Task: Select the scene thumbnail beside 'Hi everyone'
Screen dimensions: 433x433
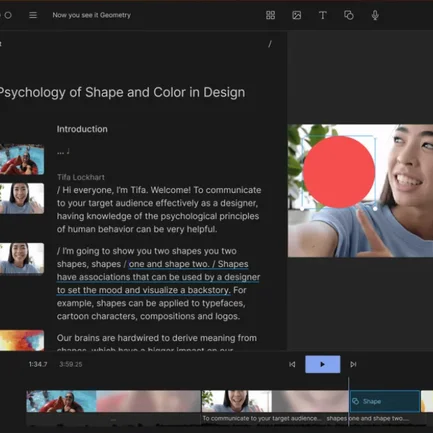Action: (x=22, y=198)
